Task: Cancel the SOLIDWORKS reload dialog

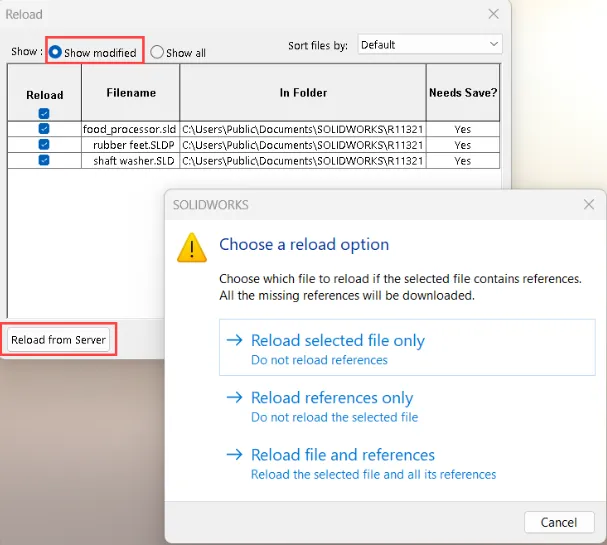Action: click(559, 522)
